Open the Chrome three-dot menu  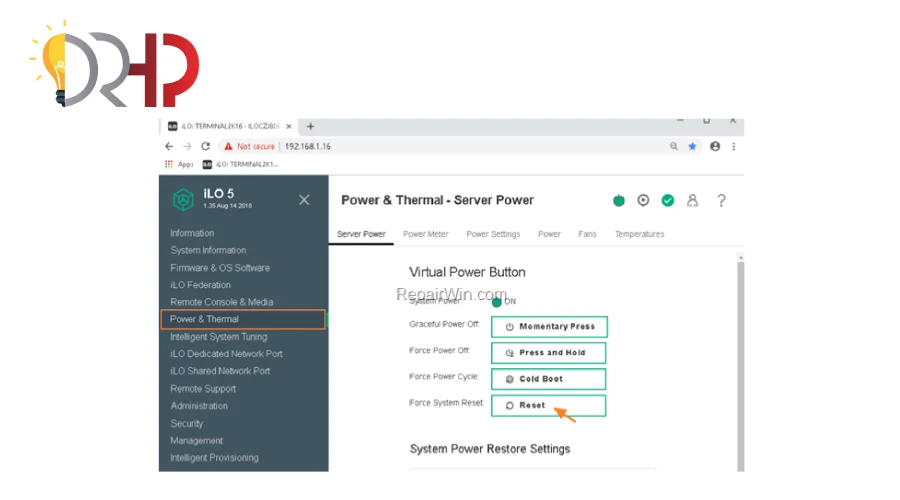tap(734, 146)
